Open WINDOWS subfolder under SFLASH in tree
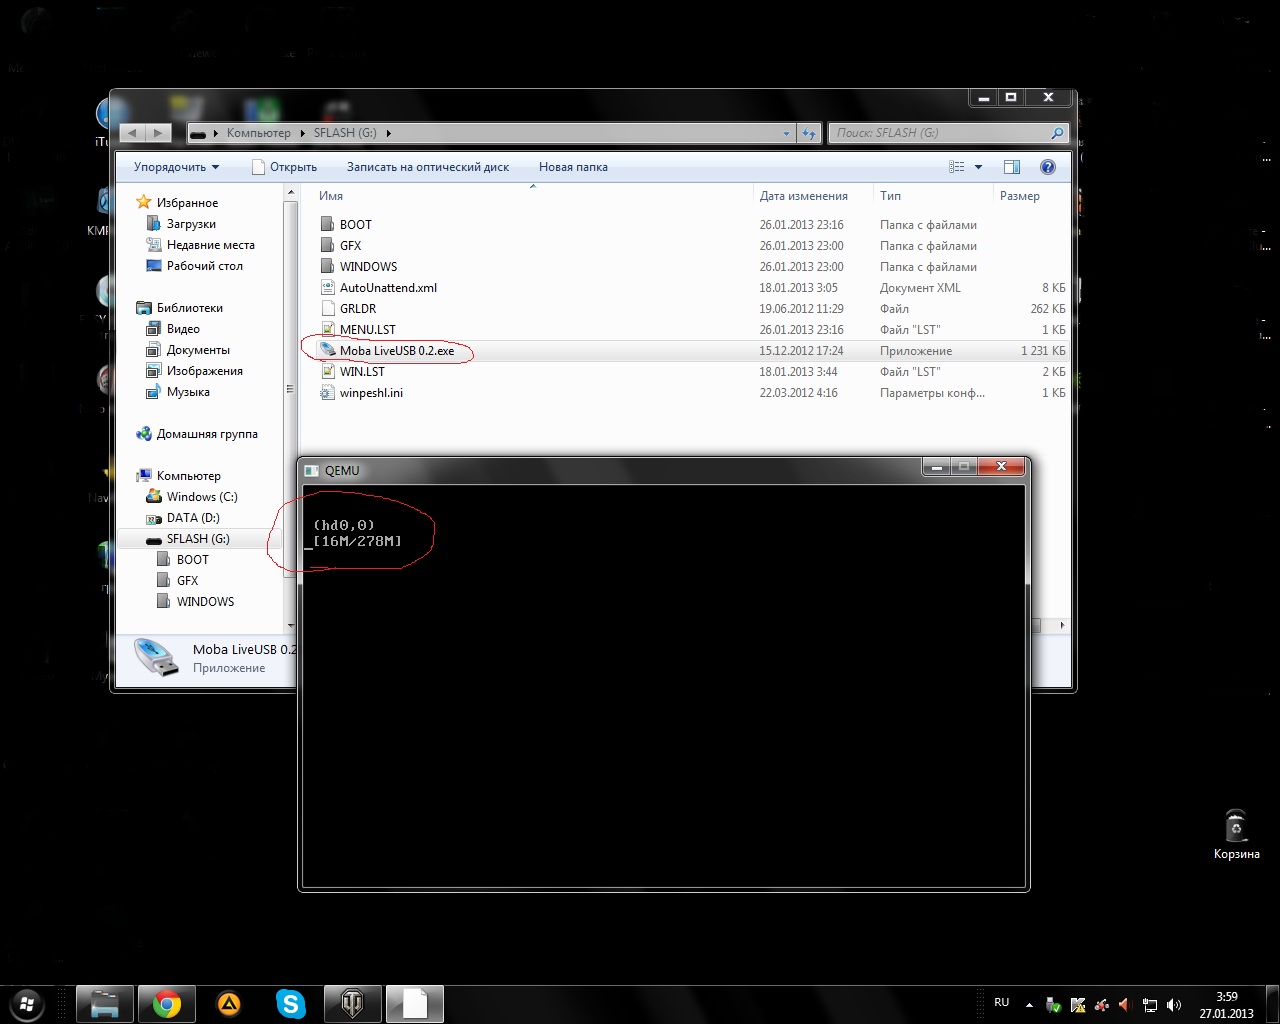The image size is (1280, 1024). [205, 602]
